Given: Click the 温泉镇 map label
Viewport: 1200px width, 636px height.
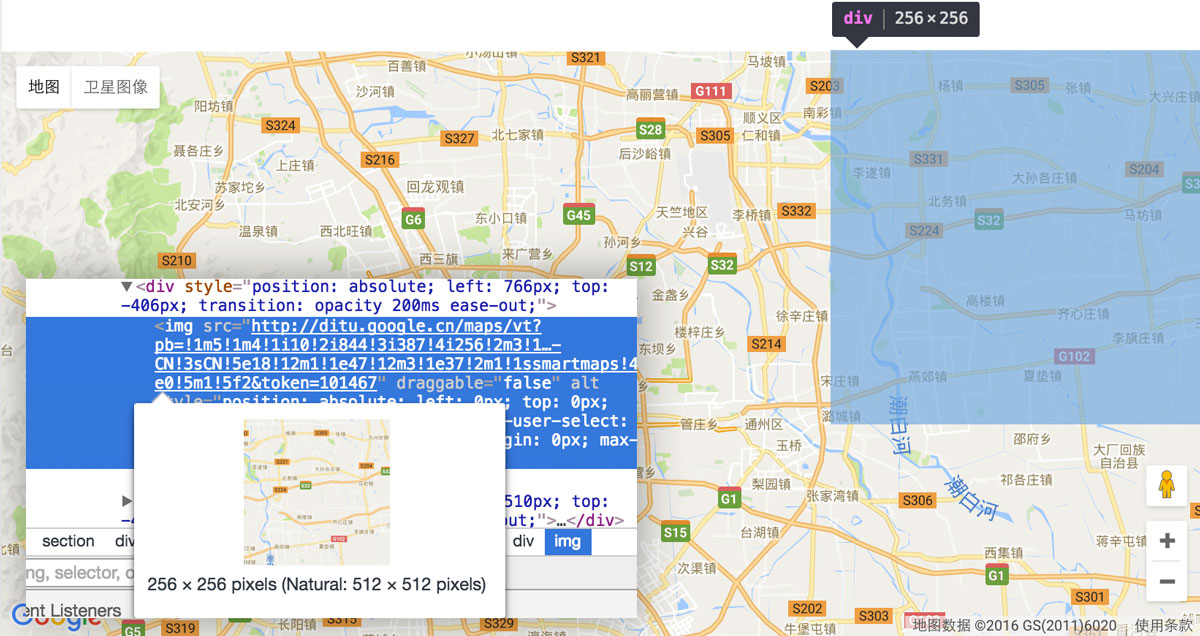Looking at the screenshot, I should [258, 231].
